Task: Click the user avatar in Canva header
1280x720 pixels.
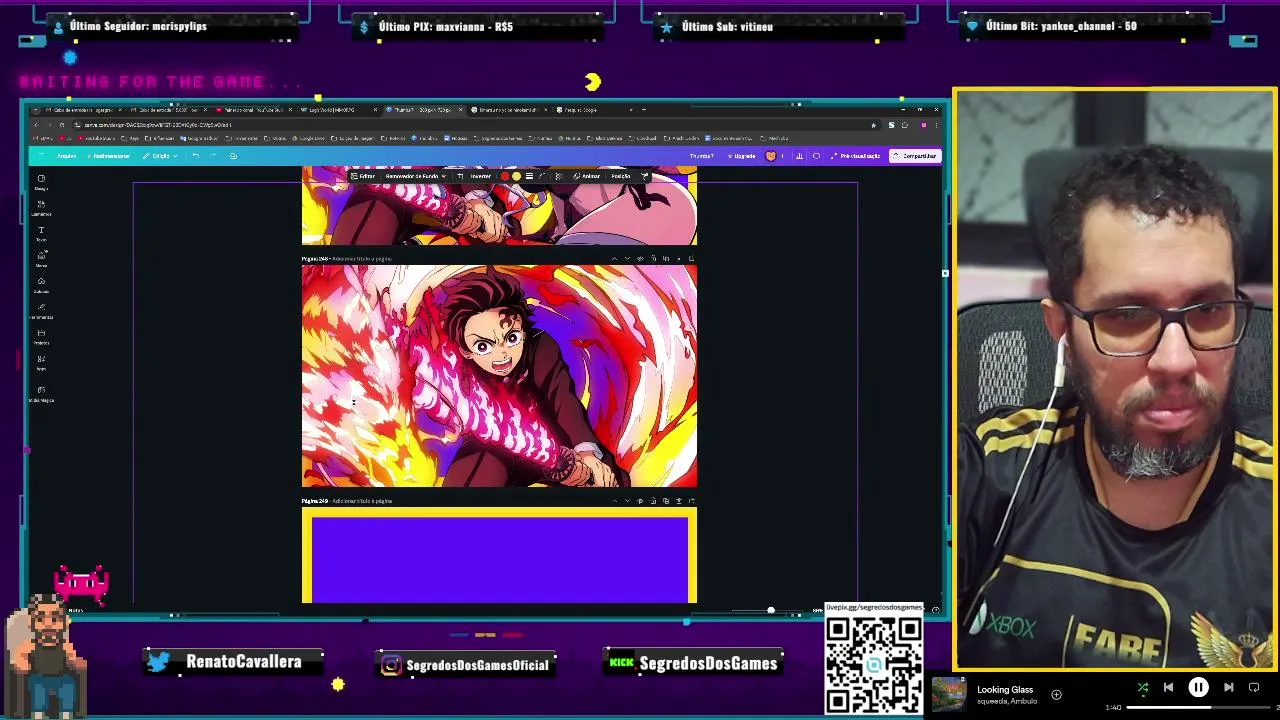Action: coord(770,156)
